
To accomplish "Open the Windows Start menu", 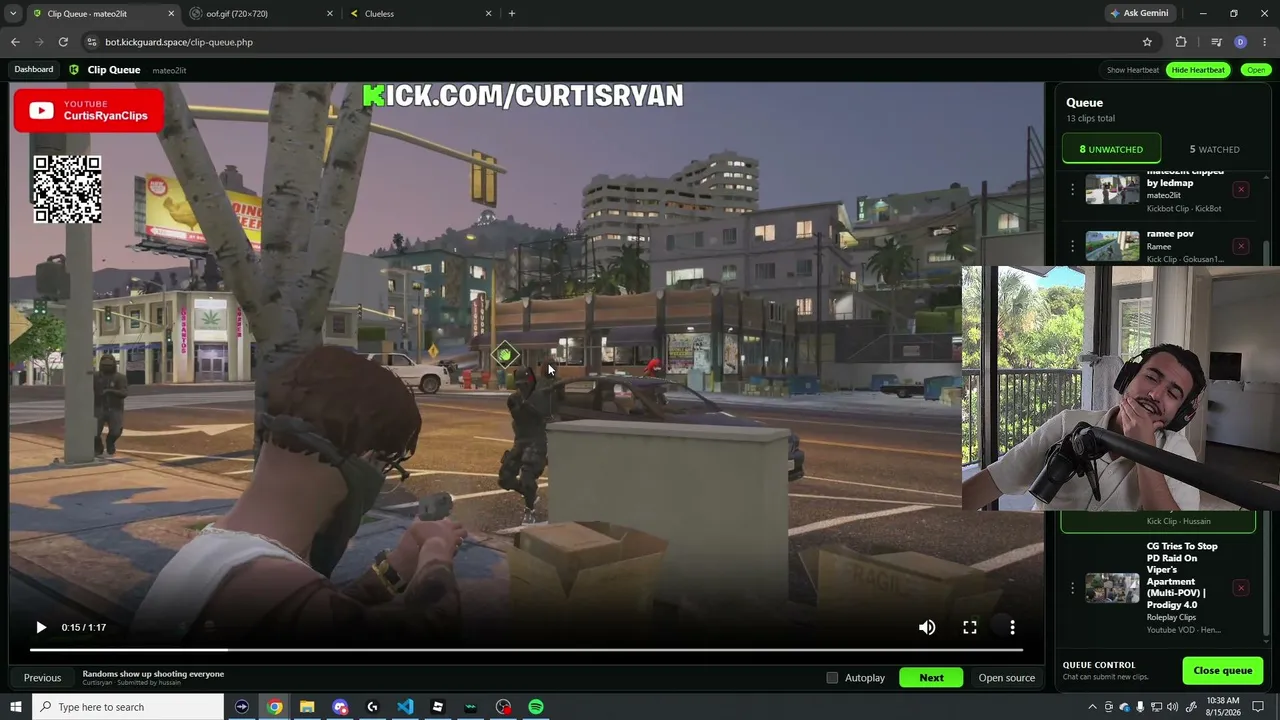I will click(x=16, y=707).
